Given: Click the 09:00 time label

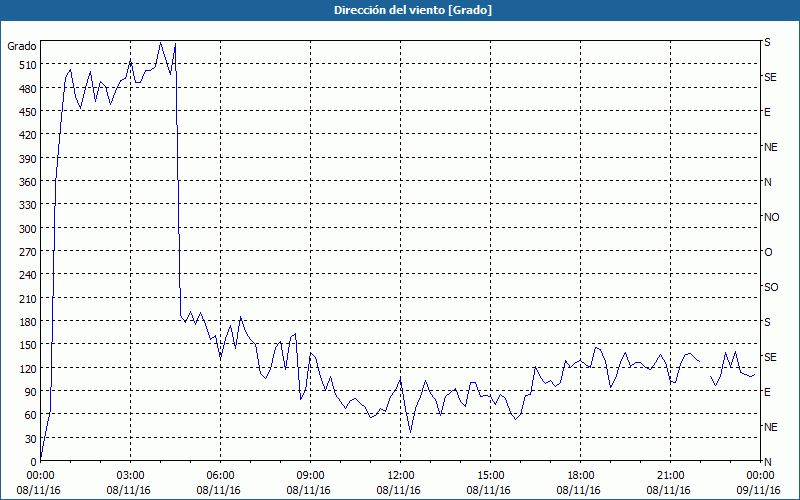Looking at the screenshot, I should (x=310, y=476).
